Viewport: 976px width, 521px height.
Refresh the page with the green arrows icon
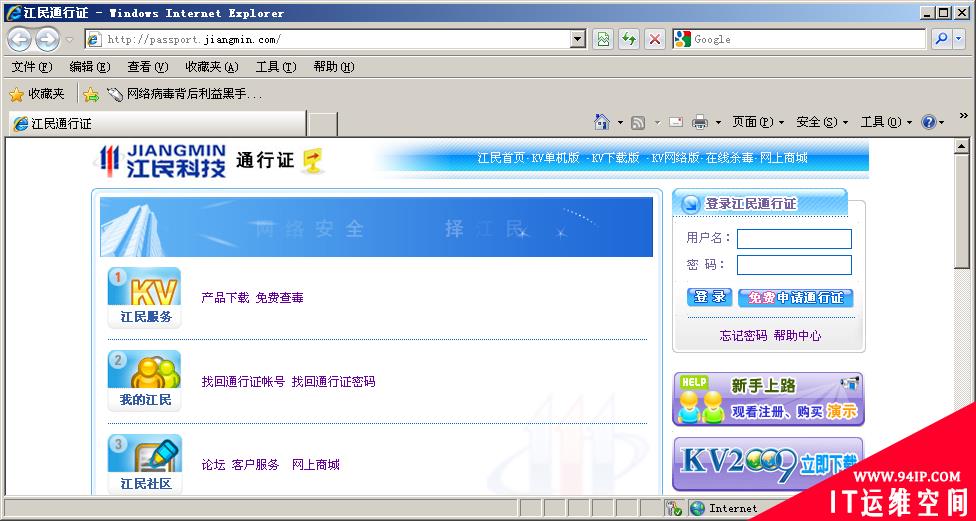click(x=629, y=39)
